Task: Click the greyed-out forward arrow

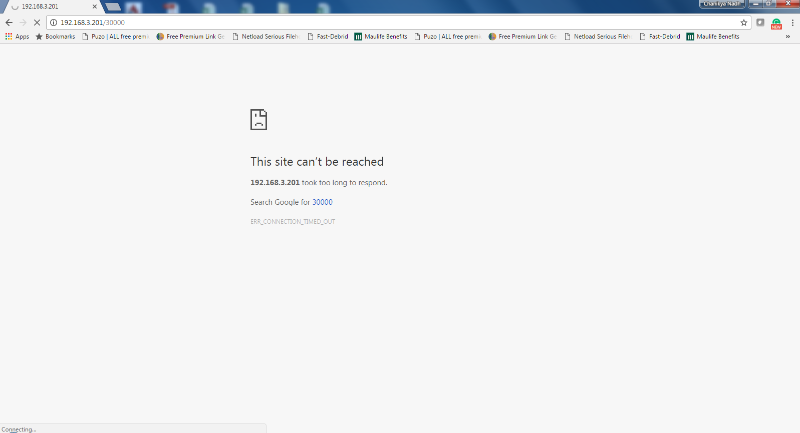Action: pyautogui.click(x=22, y=22)
